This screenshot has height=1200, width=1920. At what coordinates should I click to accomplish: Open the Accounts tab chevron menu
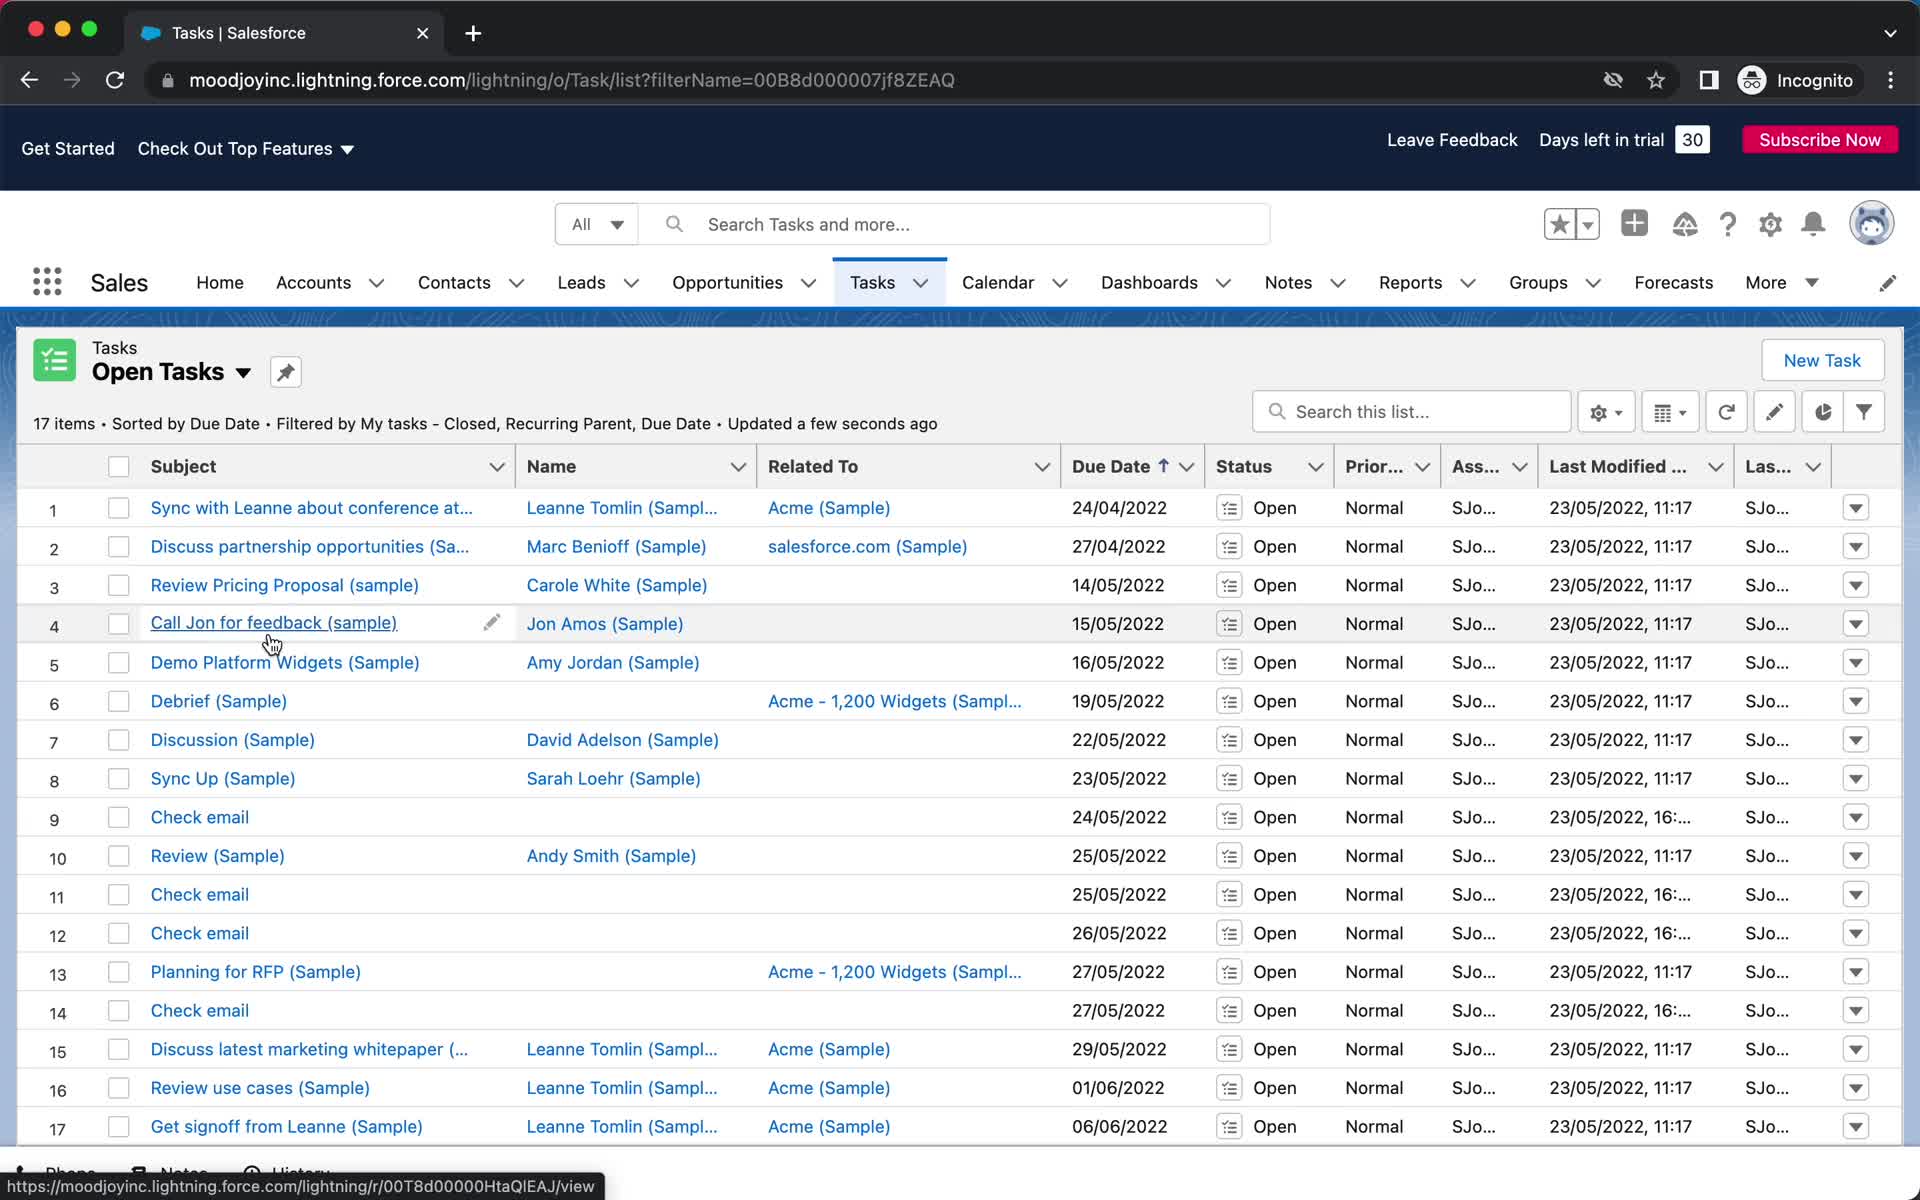pyautogui.click(x=377, y=283)
